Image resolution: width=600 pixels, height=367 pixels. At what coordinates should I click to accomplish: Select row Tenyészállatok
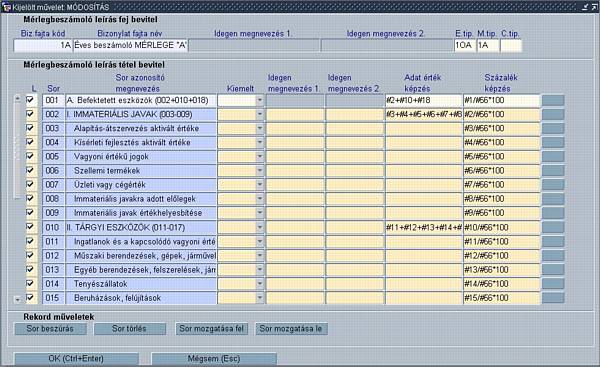141,284
